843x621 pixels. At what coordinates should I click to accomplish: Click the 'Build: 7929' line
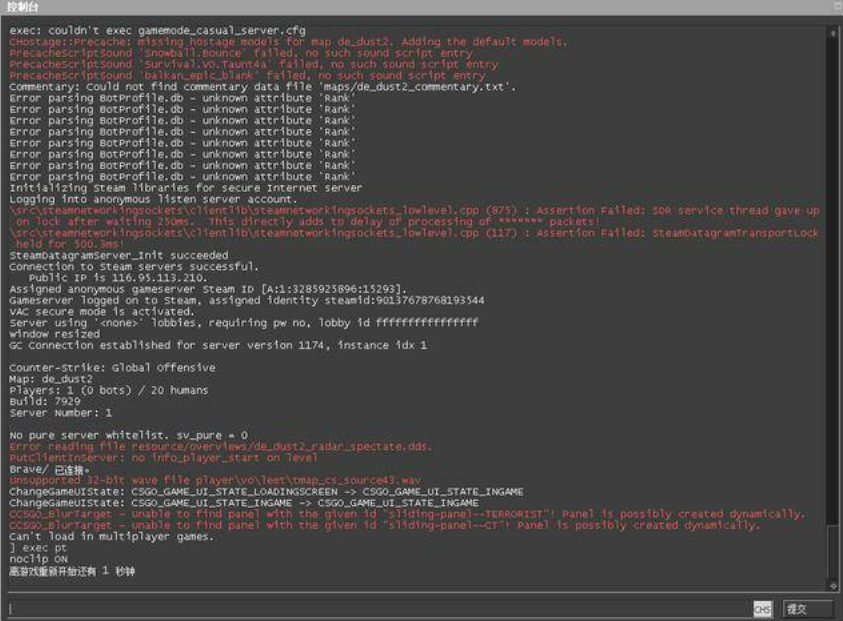40,401
